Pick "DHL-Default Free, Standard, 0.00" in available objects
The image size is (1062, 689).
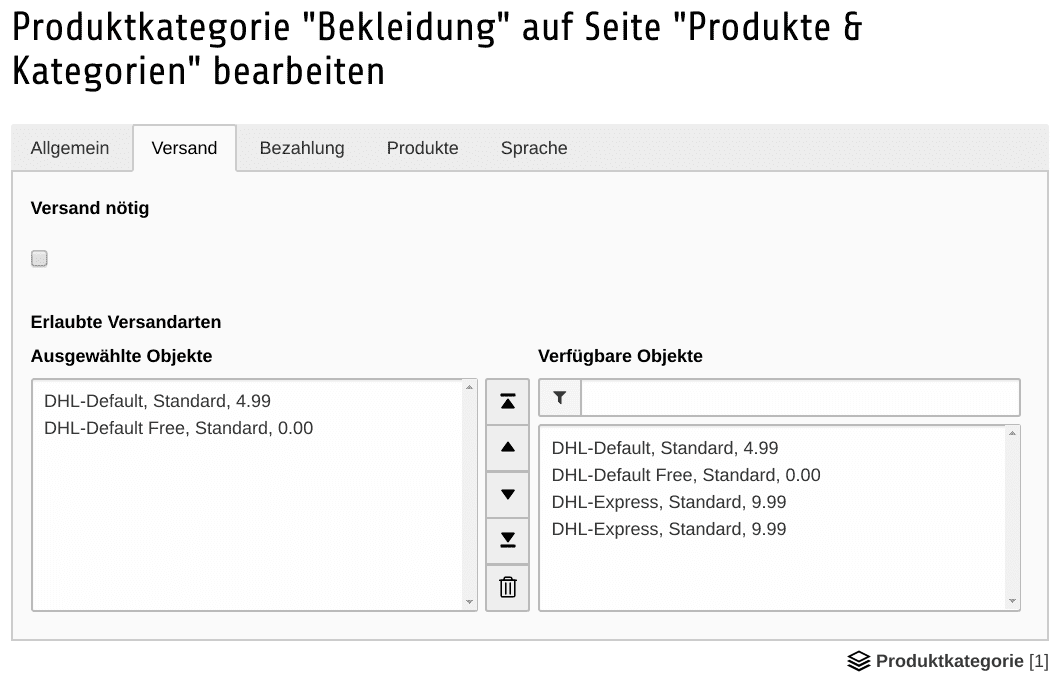click(x=686, y=475)
